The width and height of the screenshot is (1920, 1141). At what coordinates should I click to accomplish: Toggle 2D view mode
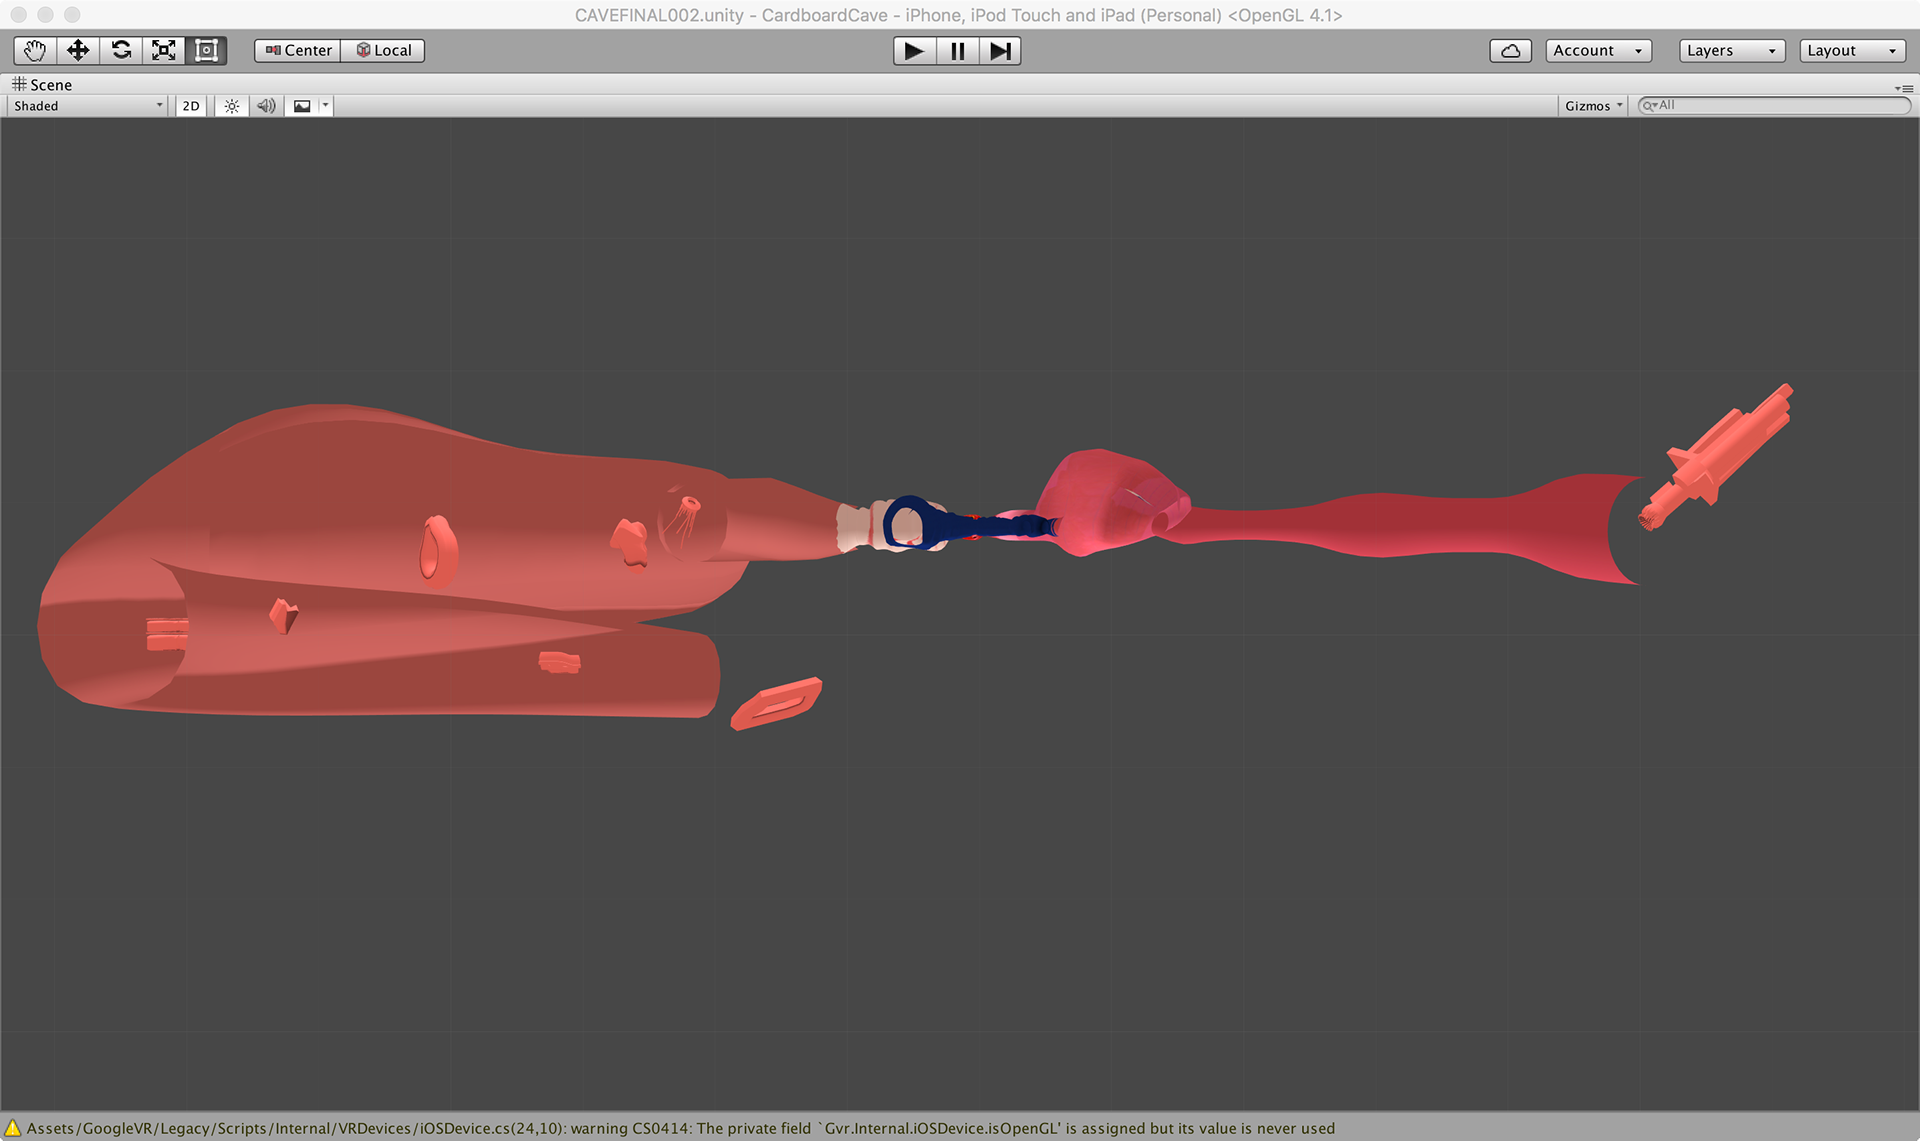point(191,106)
